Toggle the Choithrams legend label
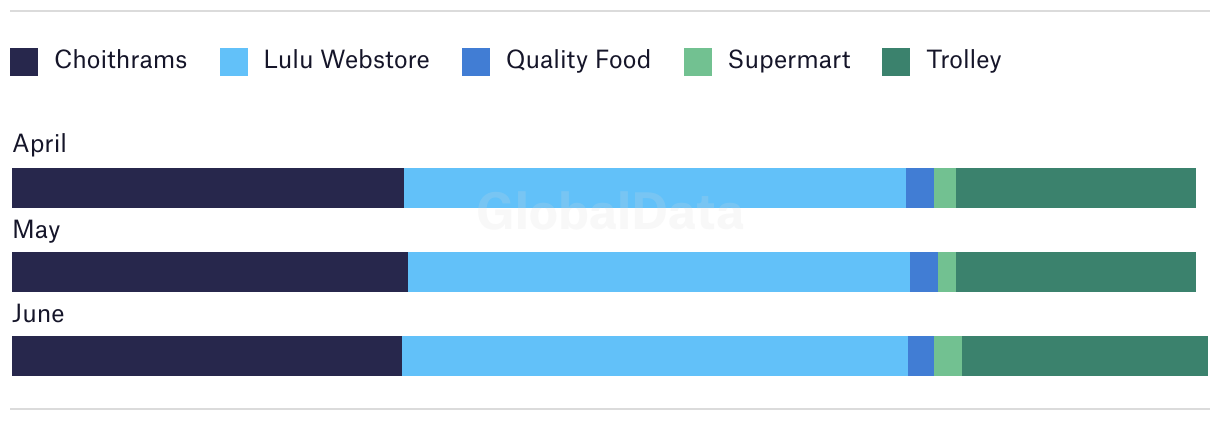1220x422 pixels. (x=121, y=60)
